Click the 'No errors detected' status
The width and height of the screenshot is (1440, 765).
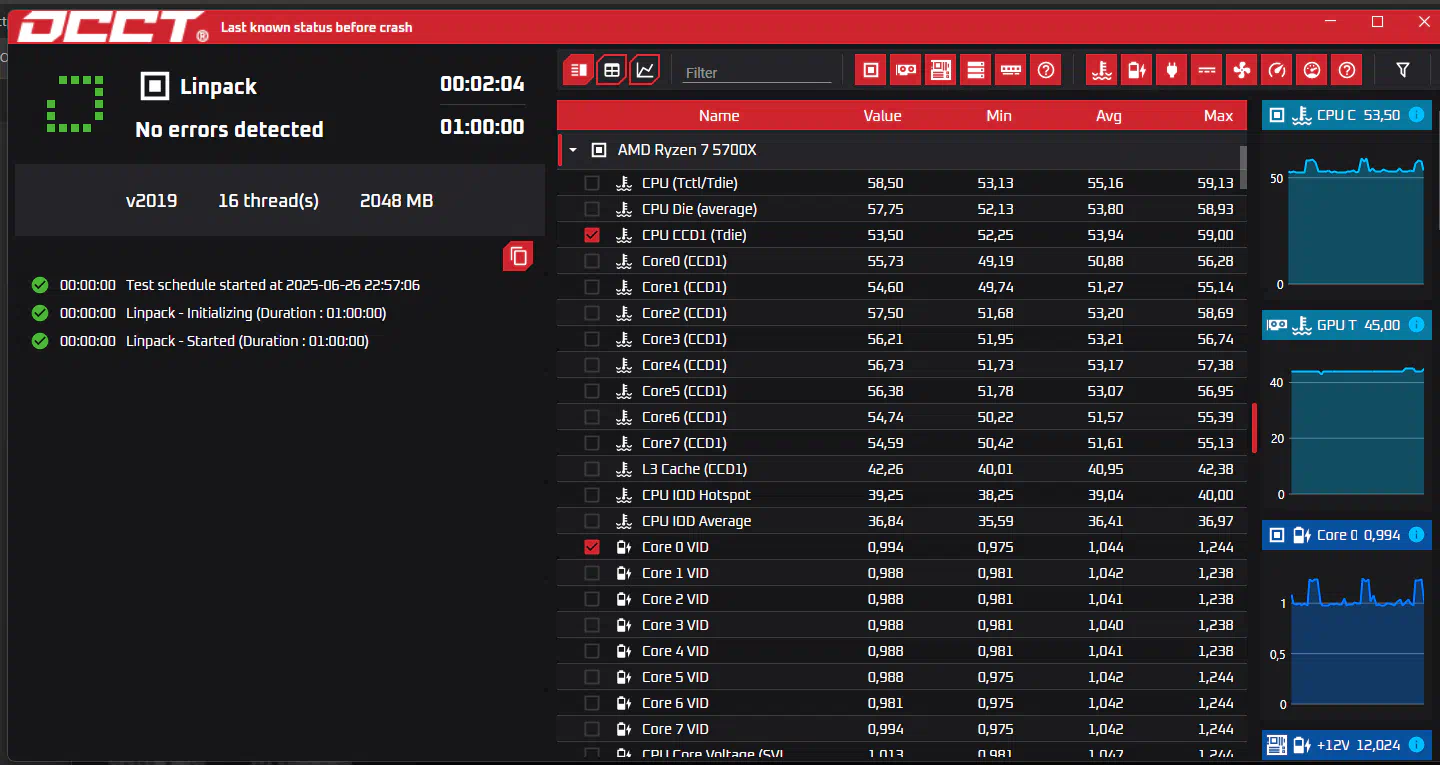click(x=229, y=130)
